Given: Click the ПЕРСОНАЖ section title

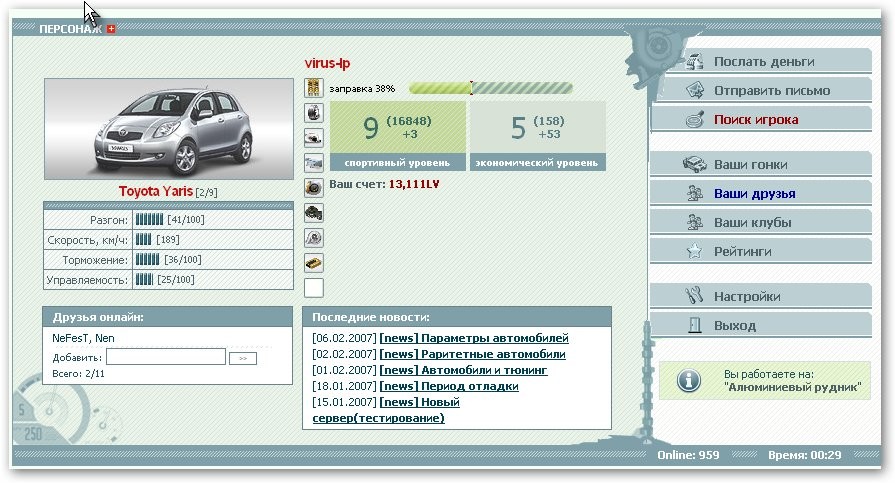Looking at the screenshot, I should click(x=70, y=29).
